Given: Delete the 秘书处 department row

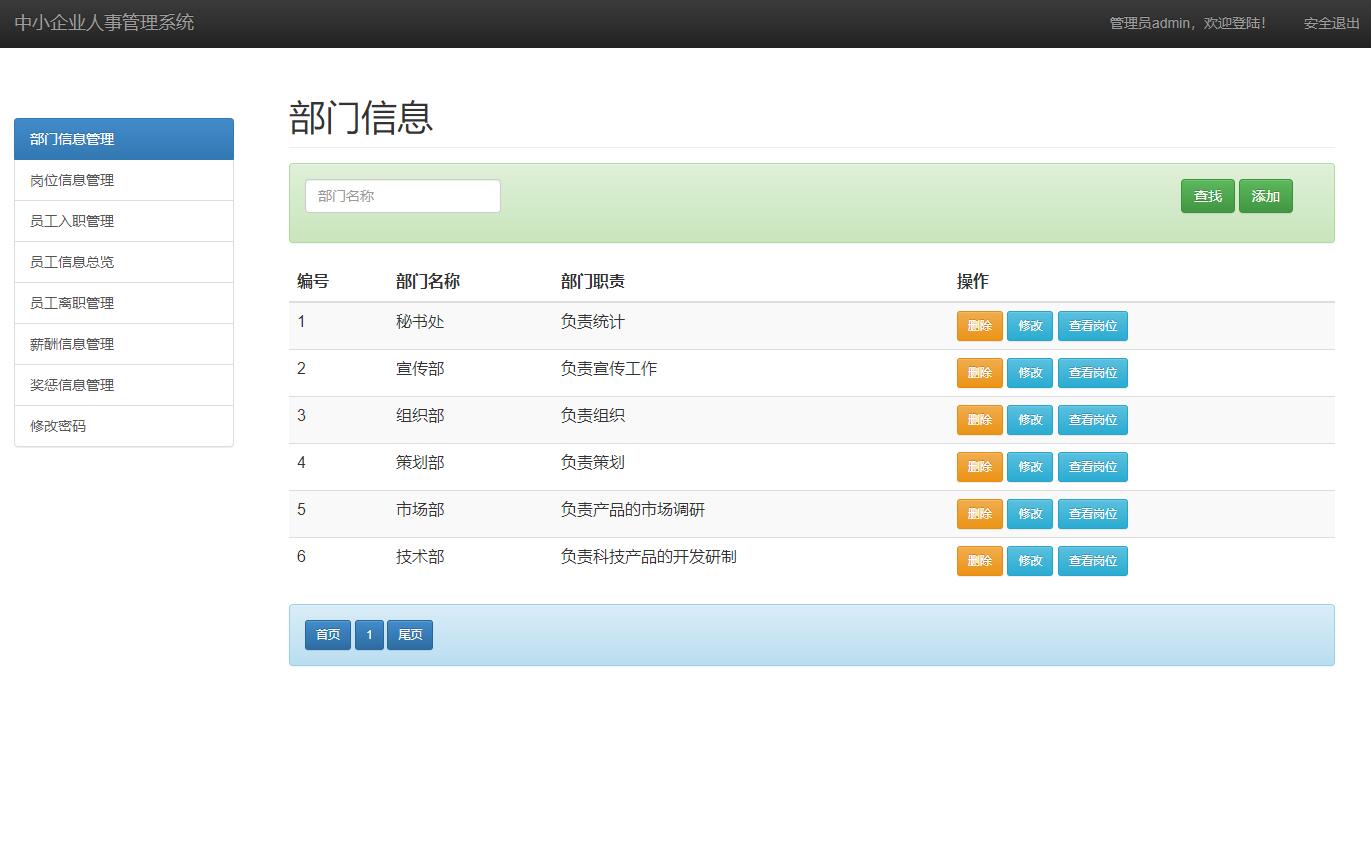Looking at the screenshot, I should [x=979, y=325].
